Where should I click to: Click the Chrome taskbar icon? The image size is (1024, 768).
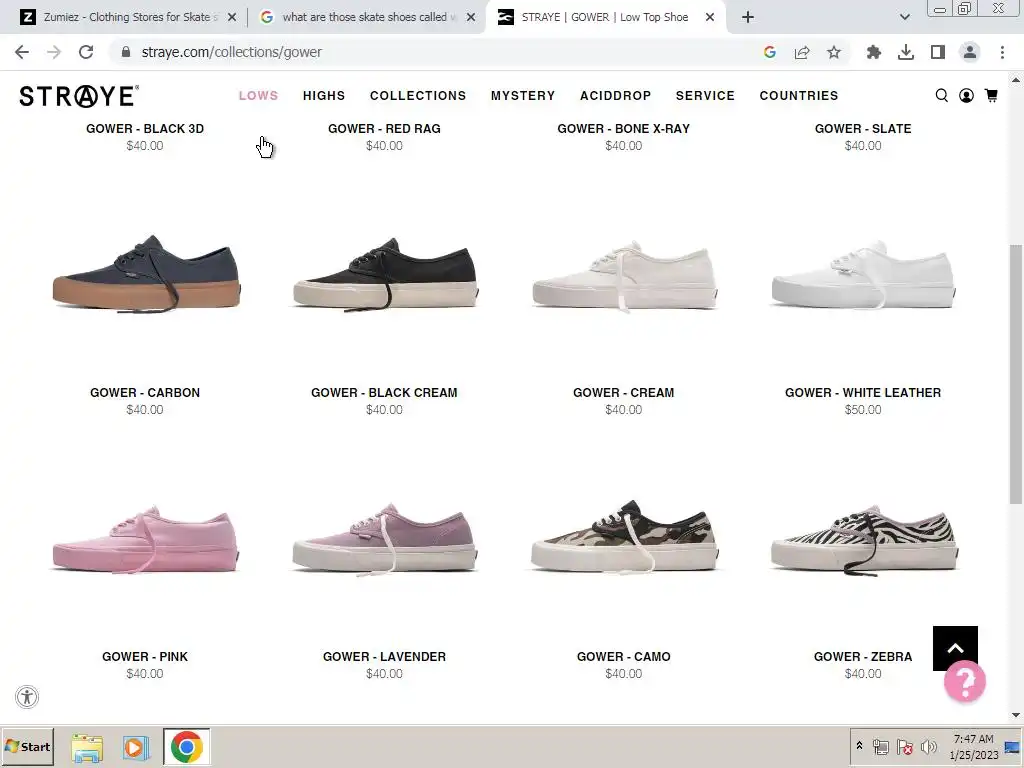[187, 747]
